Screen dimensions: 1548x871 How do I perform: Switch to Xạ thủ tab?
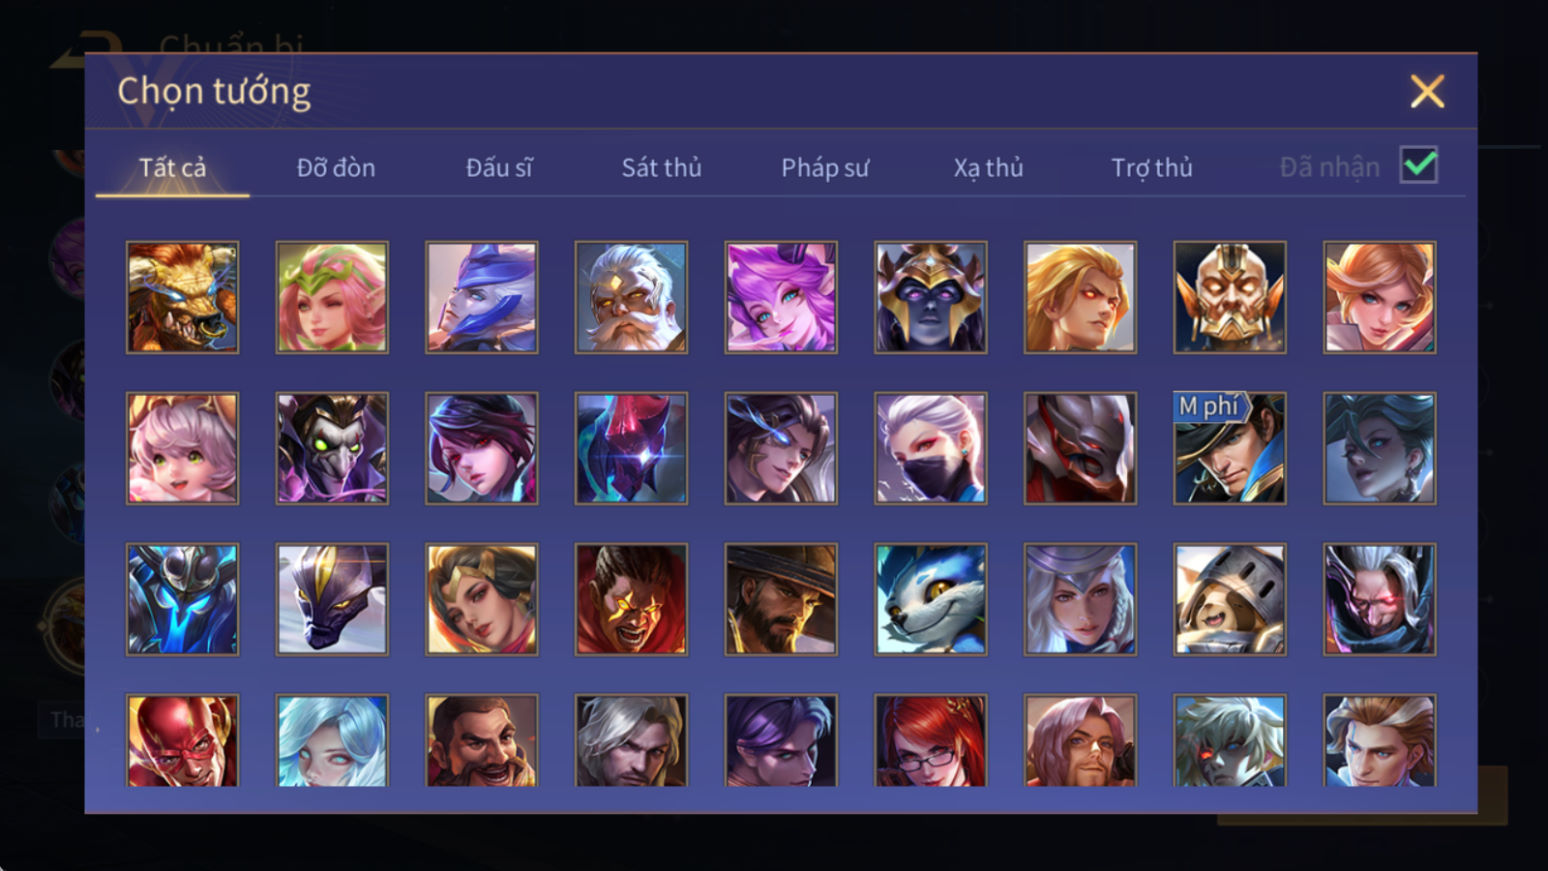pos(988,168)
